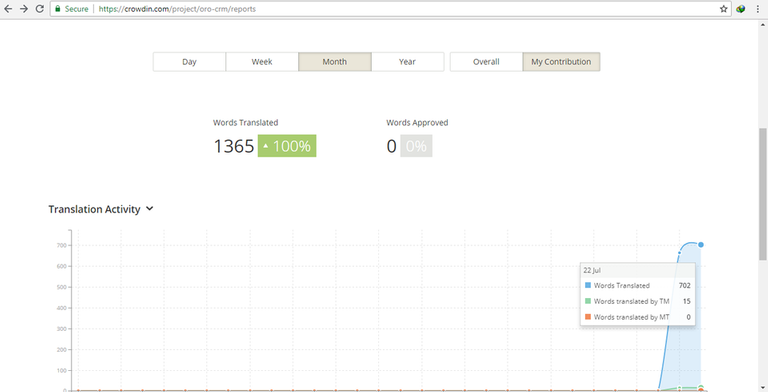The image size is (768, 392).
Task: Bookmark this page with the star icon
Action: (x=723, y=9)
